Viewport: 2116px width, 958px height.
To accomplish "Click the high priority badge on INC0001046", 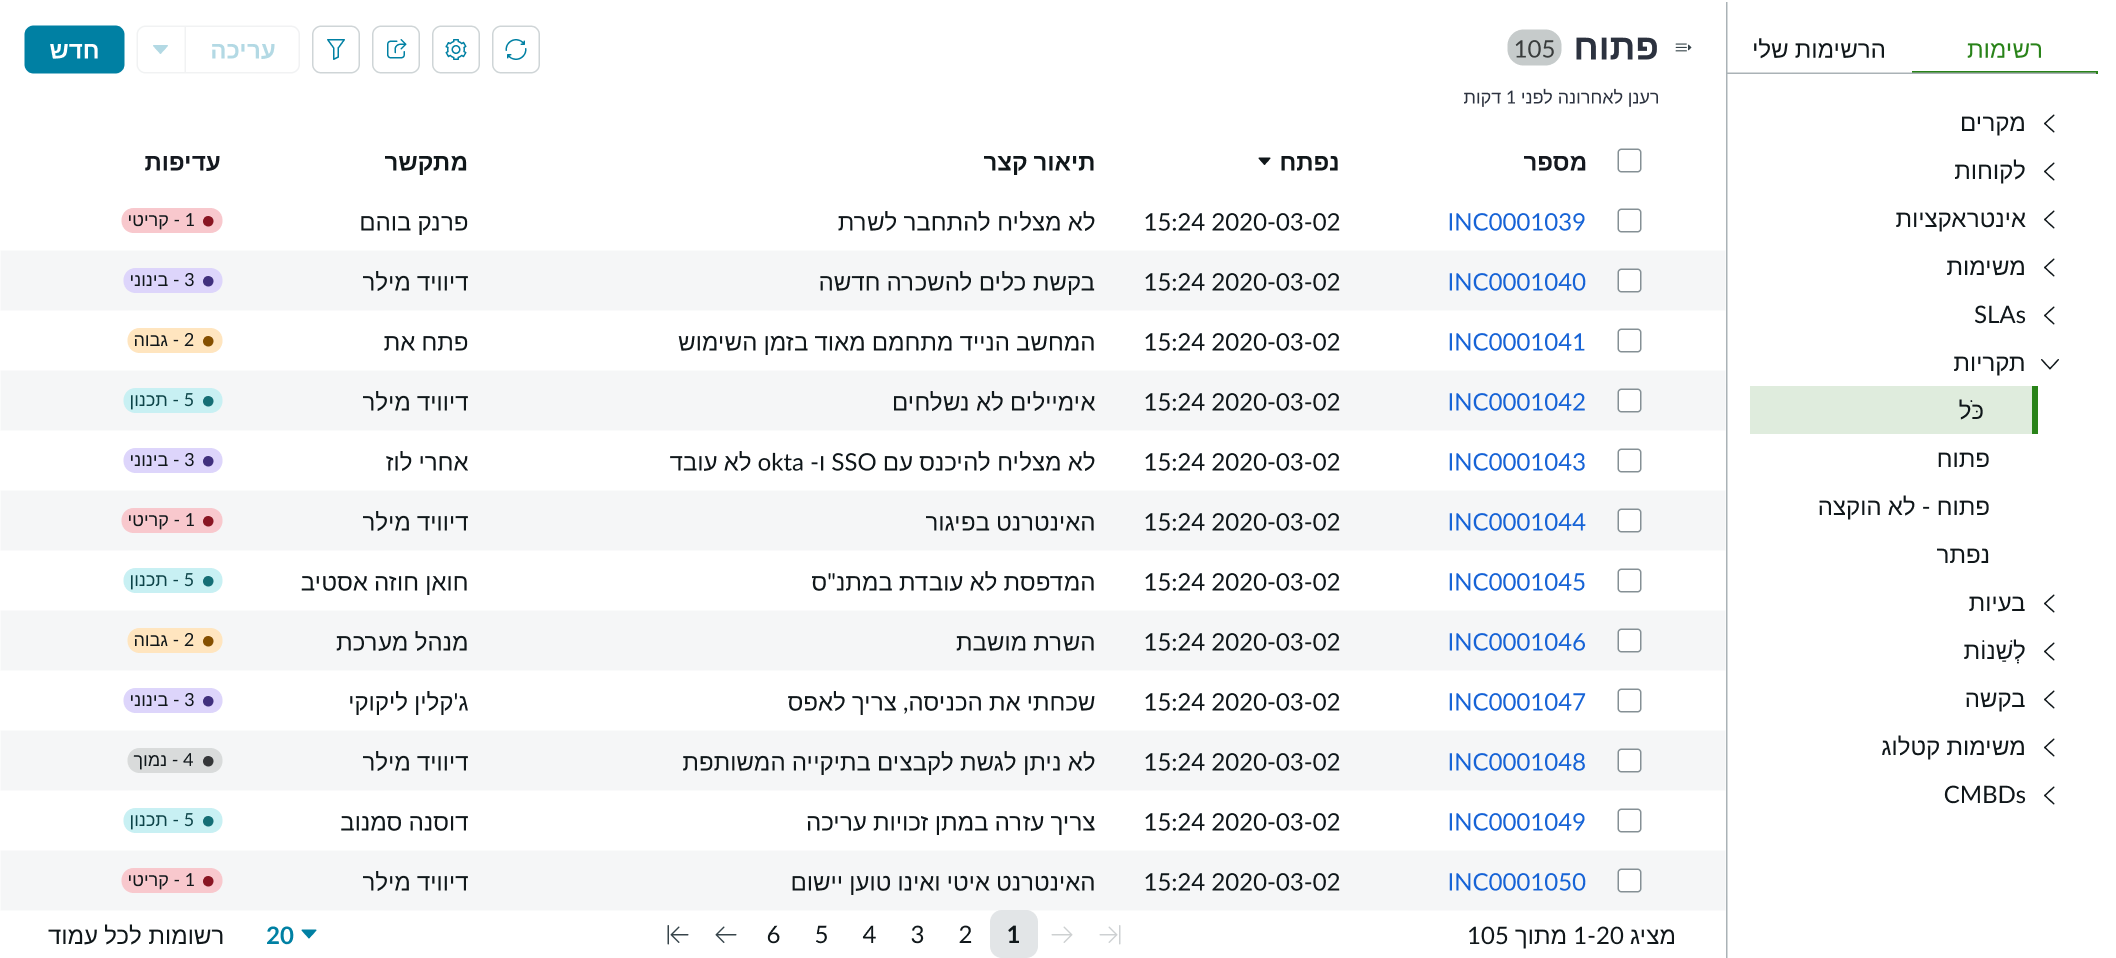I will tap(173, 641).
